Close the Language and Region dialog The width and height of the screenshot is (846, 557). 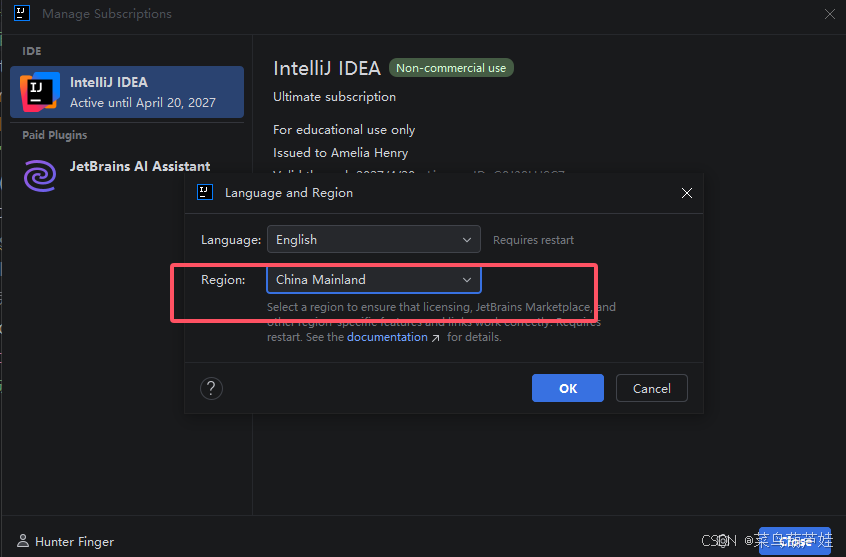point(686,193)
